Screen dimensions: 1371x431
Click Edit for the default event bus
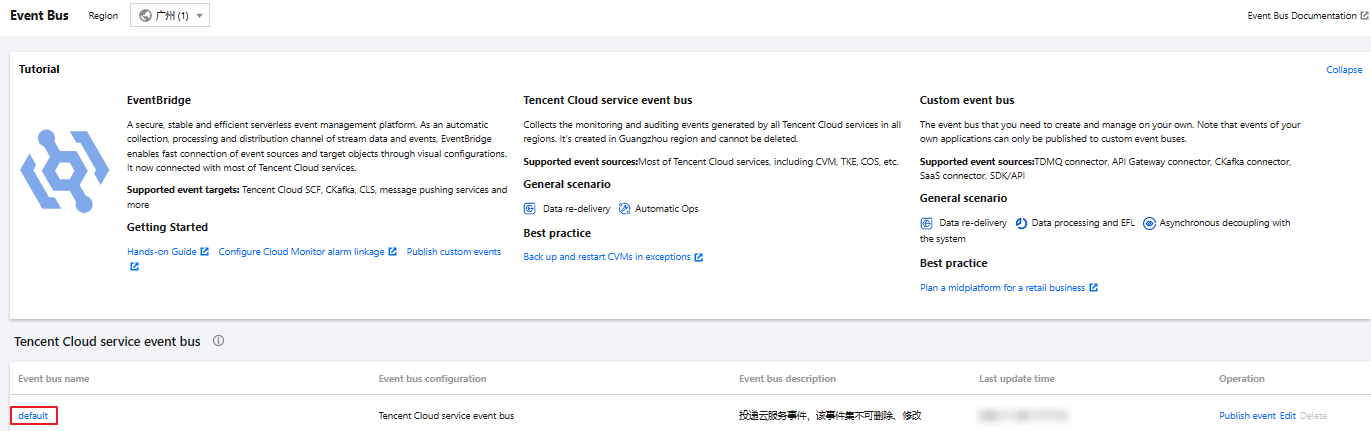[1287, 416]
